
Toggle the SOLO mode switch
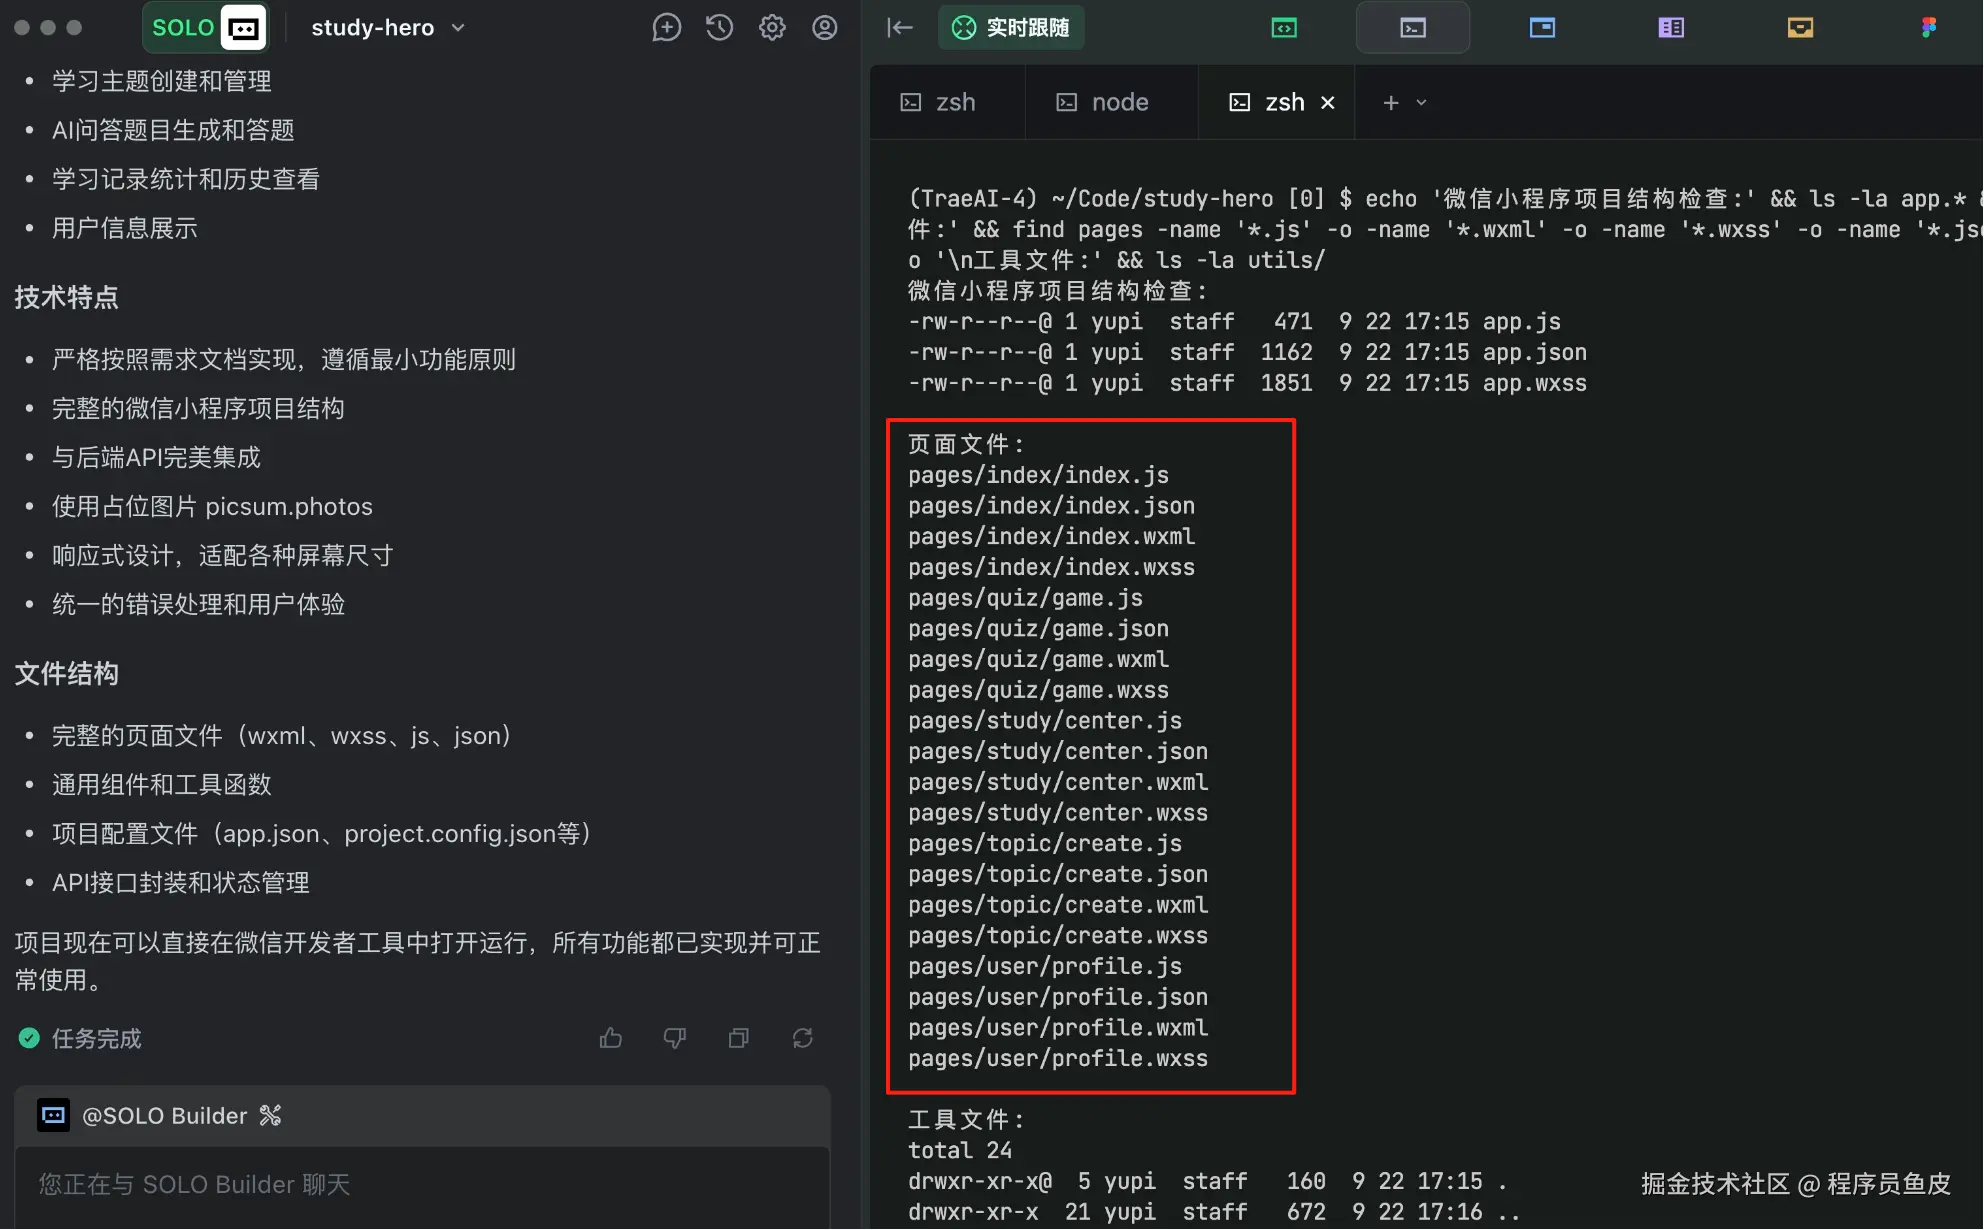point(207,28)
